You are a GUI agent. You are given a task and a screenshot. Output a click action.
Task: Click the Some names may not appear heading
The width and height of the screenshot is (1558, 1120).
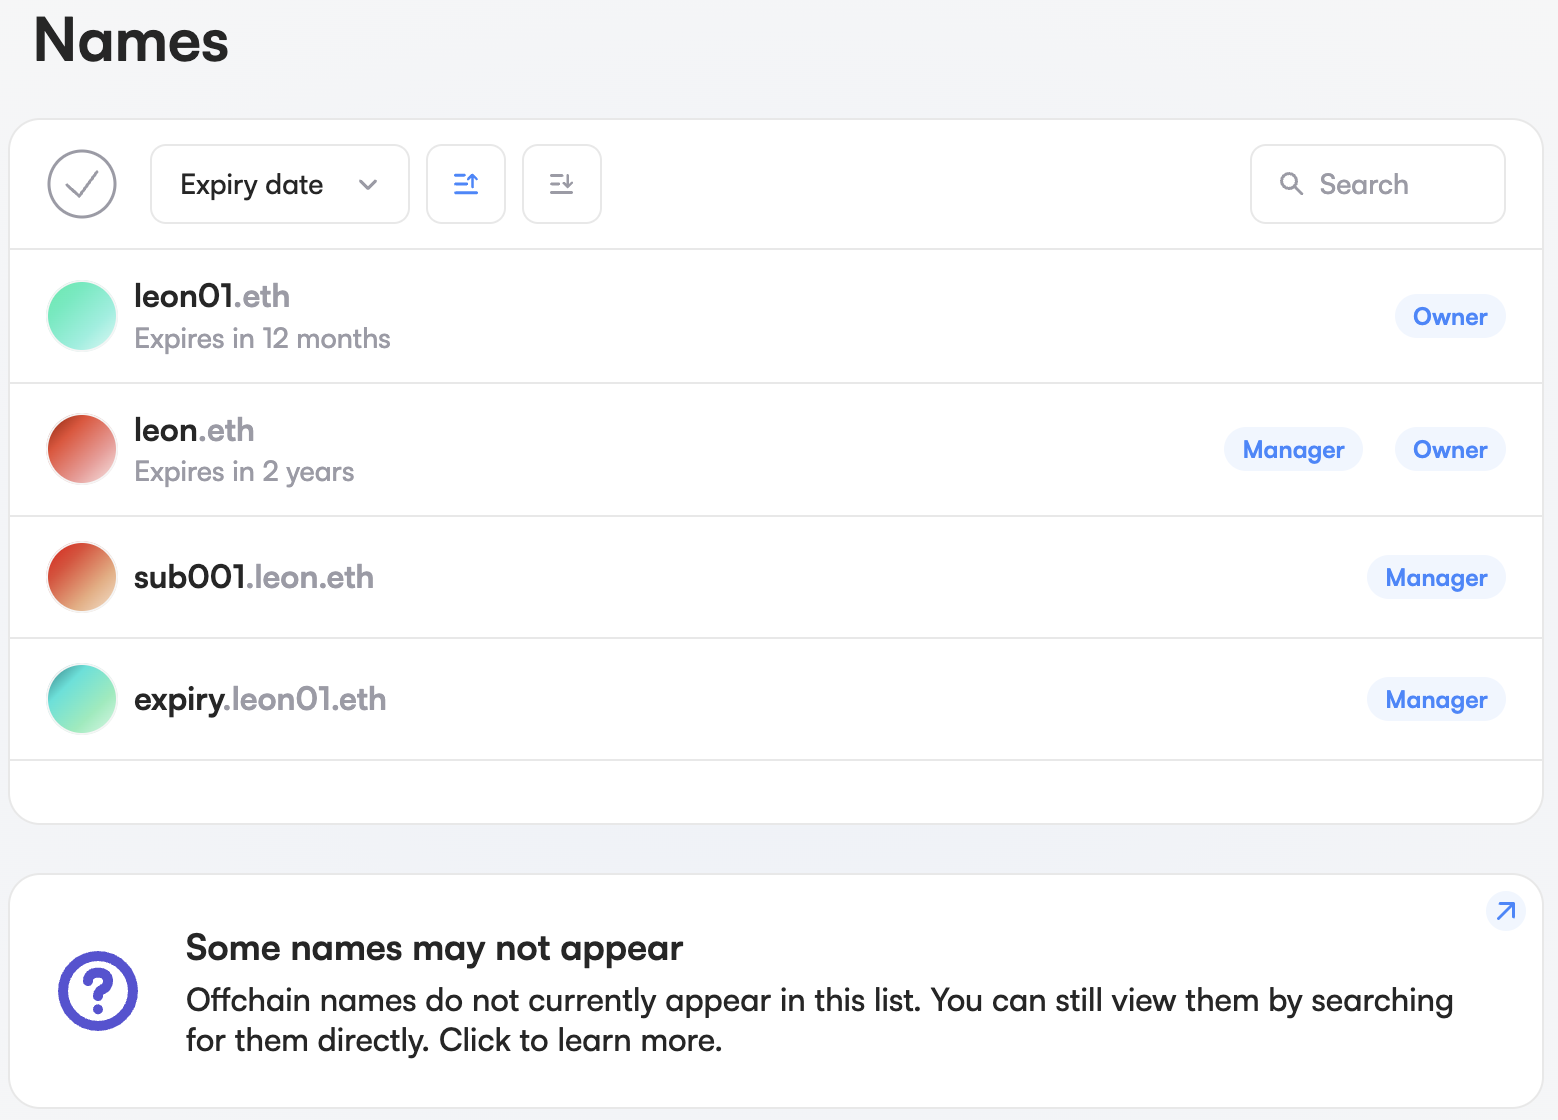click(x=434, y=948)
